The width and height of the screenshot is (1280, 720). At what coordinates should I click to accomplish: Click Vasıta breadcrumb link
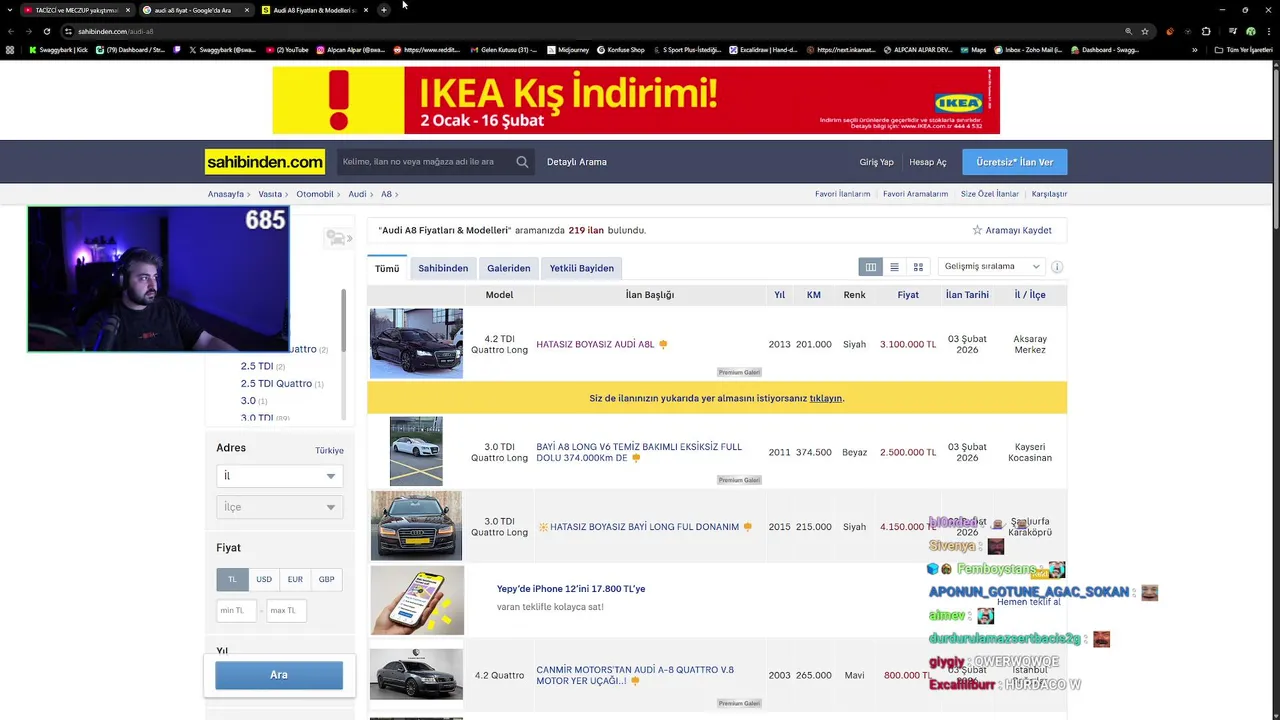coord(270,194)
